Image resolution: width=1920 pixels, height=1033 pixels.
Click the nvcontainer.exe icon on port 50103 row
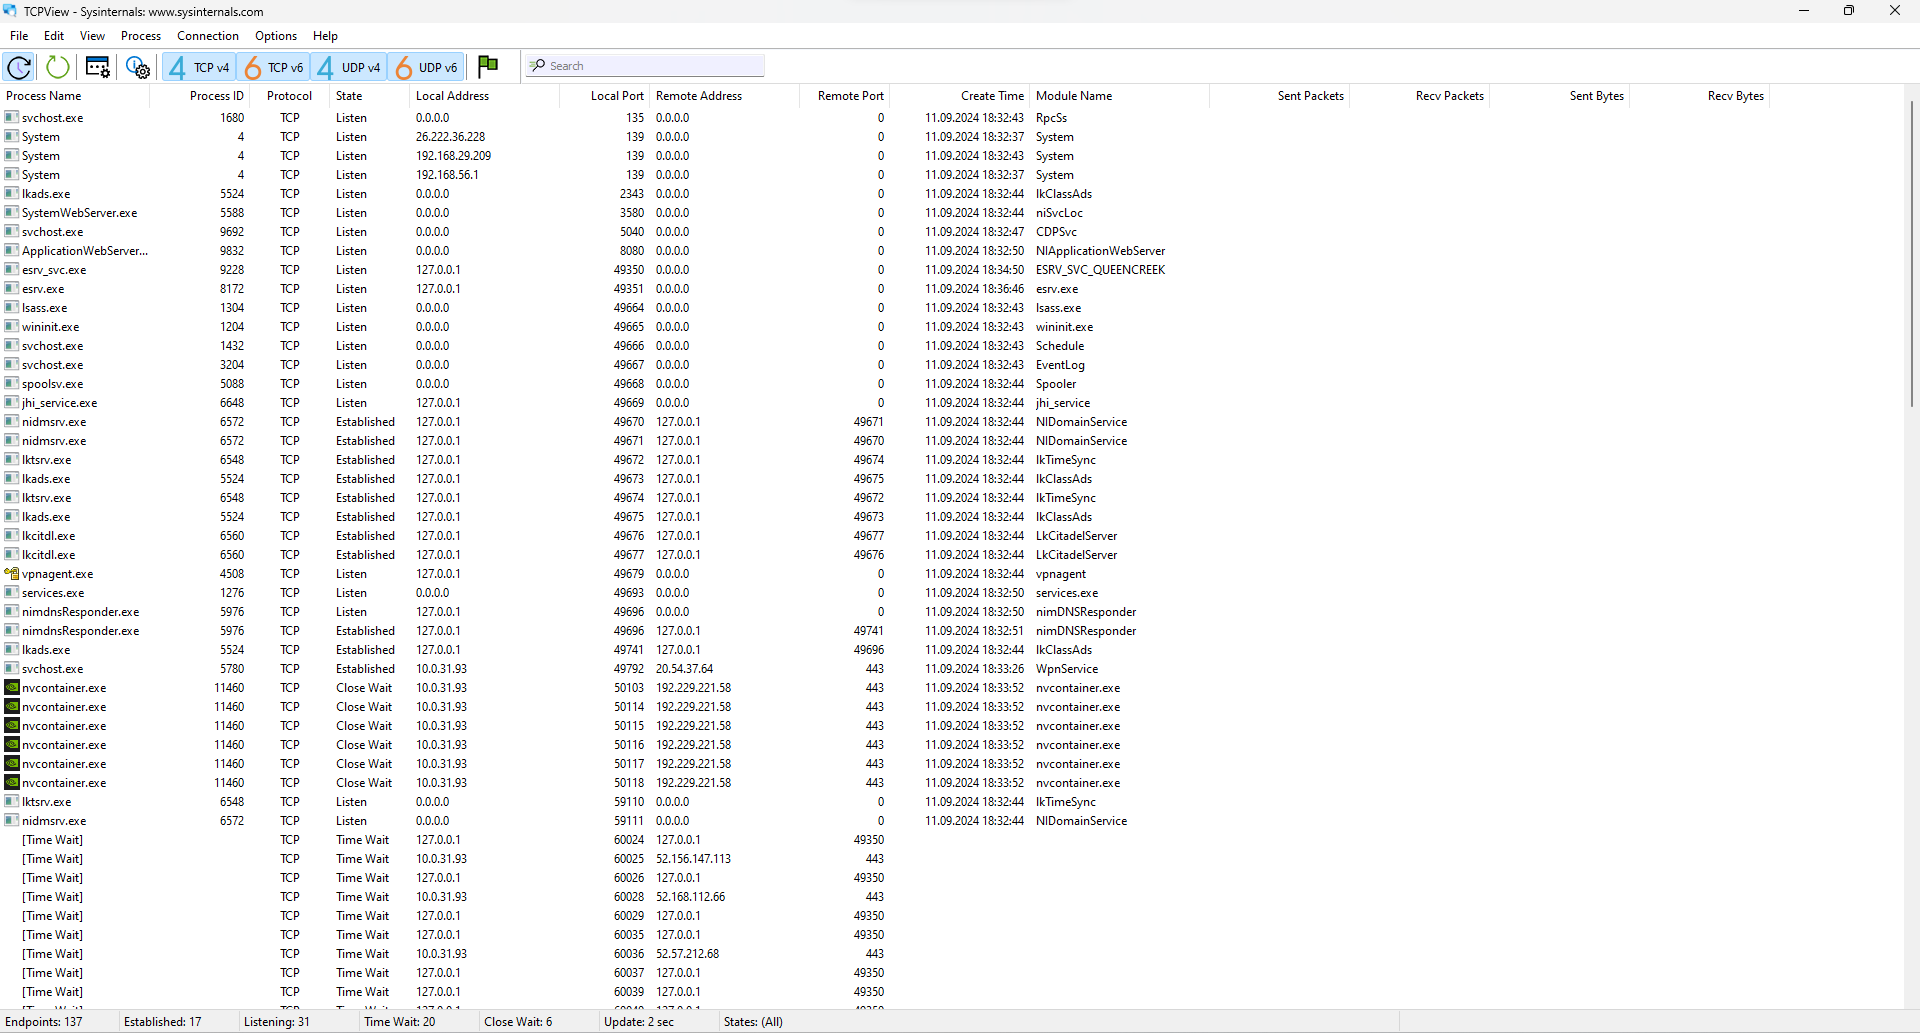(12, 688)
